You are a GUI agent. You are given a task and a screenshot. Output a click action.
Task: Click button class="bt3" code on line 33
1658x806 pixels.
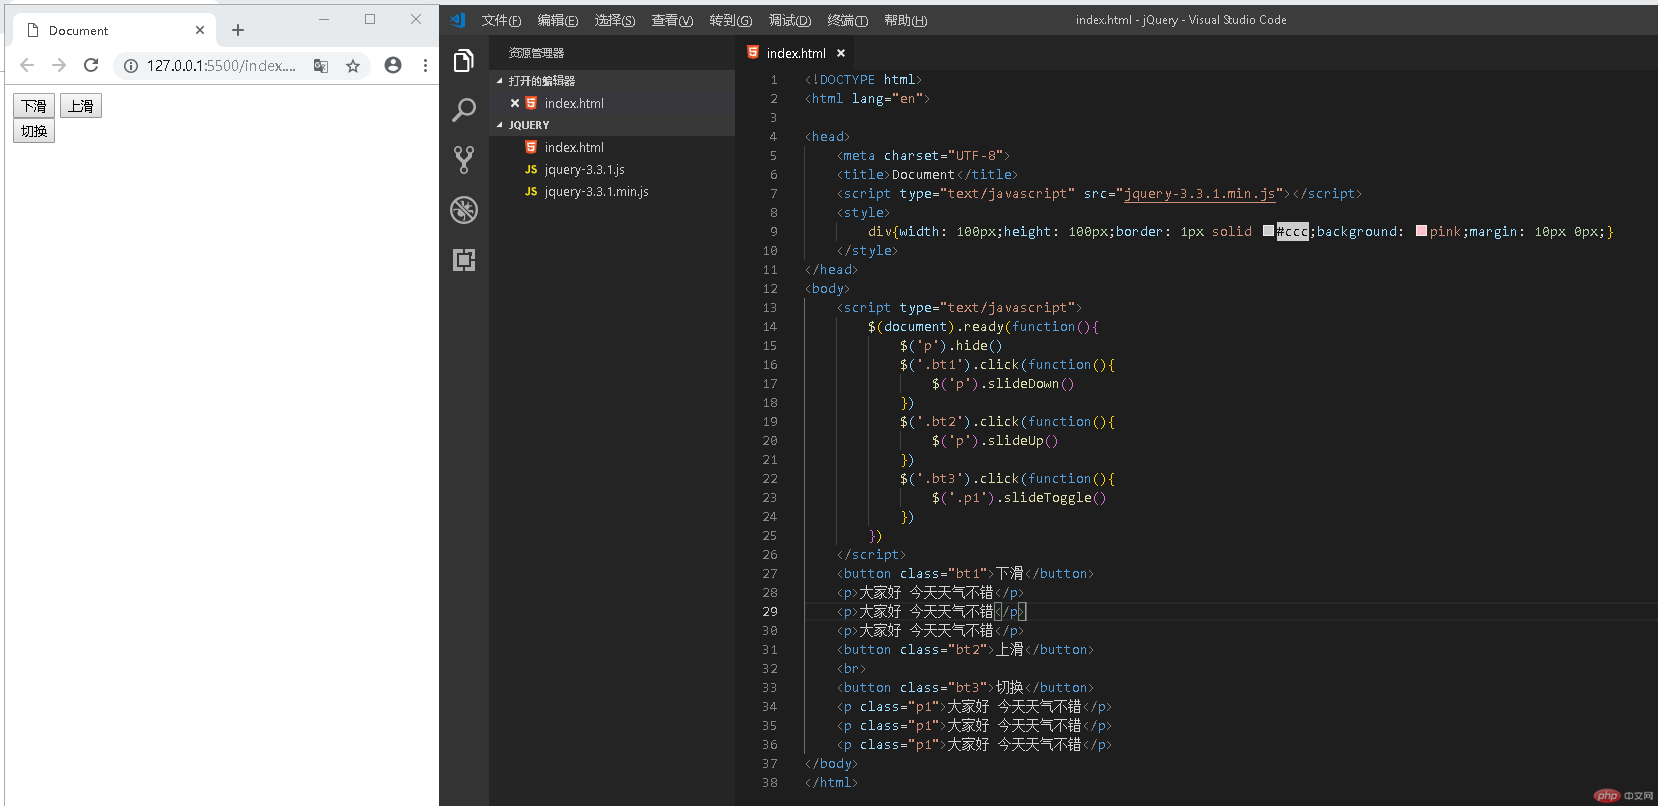[965, 688]
